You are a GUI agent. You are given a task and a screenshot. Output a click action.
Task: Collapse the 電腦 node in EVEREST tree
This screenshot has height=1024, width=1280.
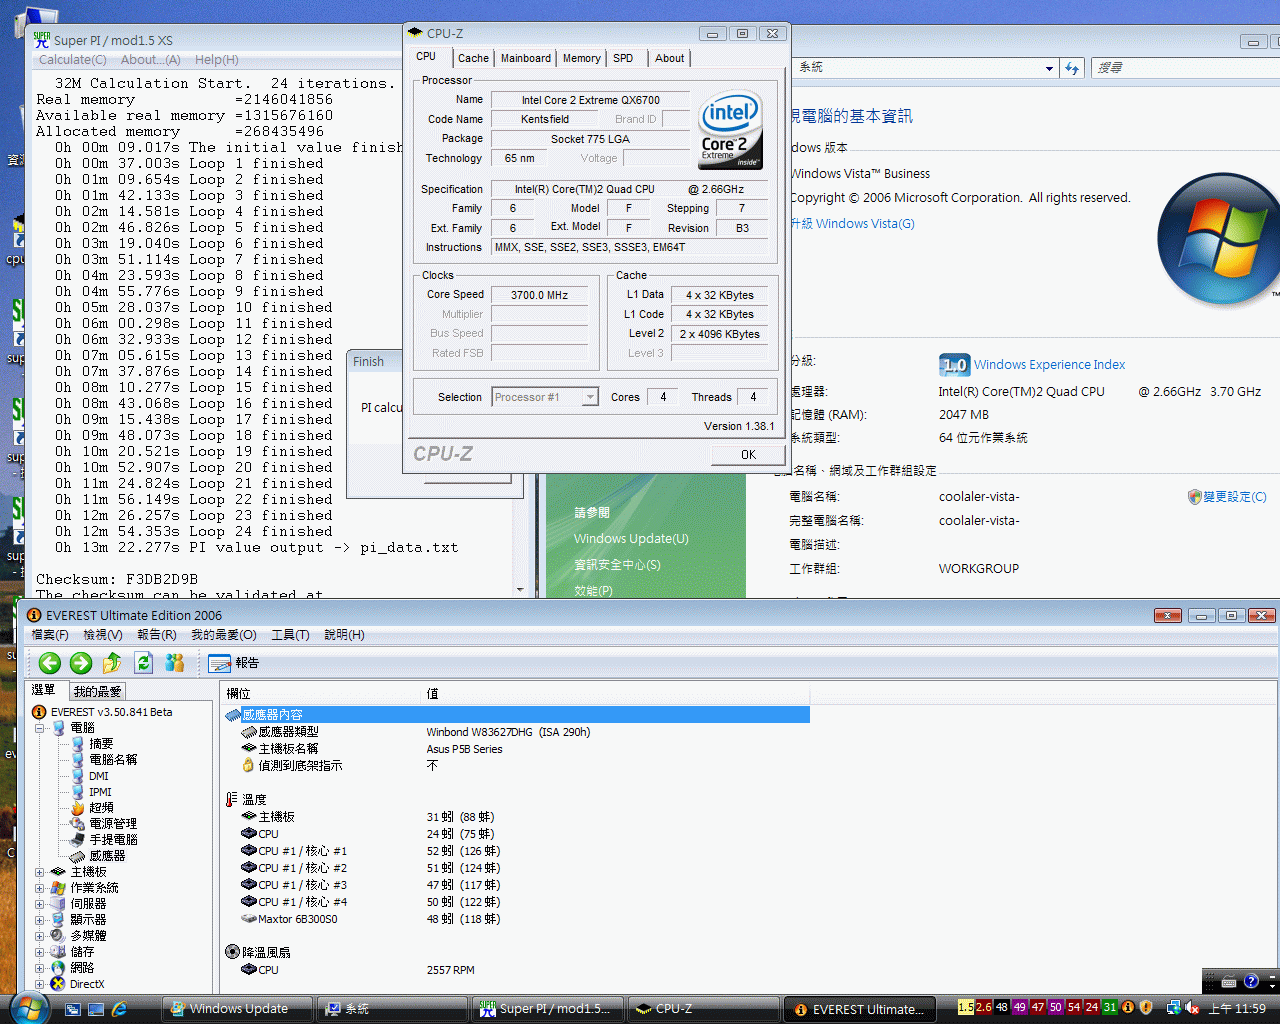pyautogui.click(x=40, y=728)
